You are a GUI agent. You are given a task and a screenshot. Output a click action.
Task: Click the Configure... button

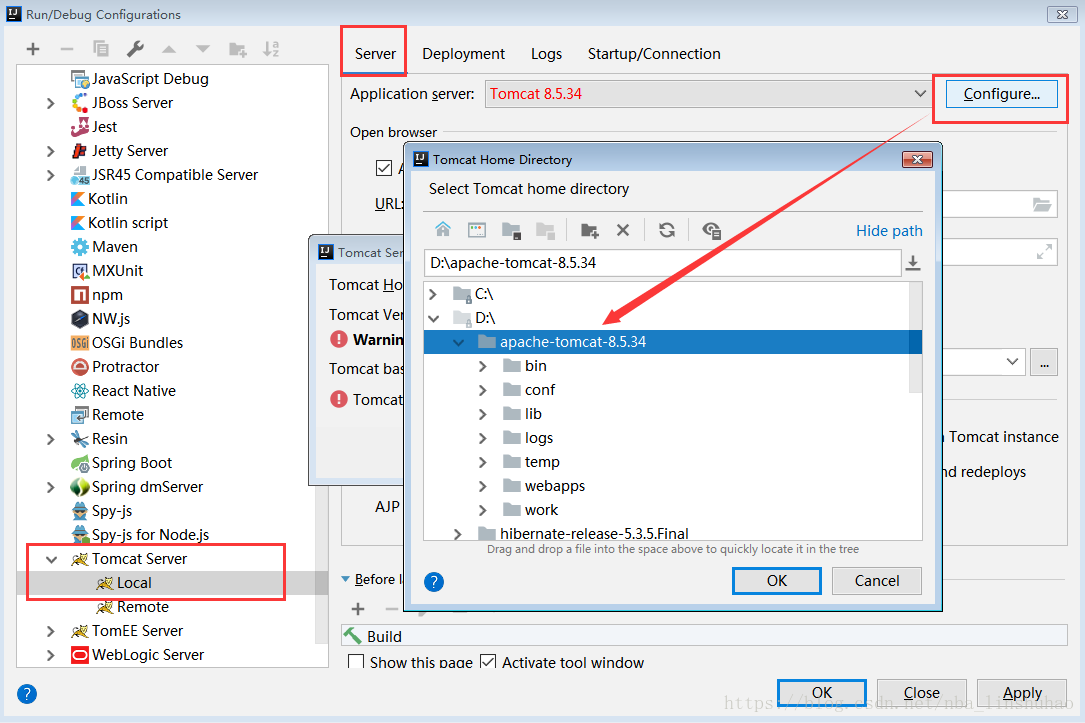1001,93
